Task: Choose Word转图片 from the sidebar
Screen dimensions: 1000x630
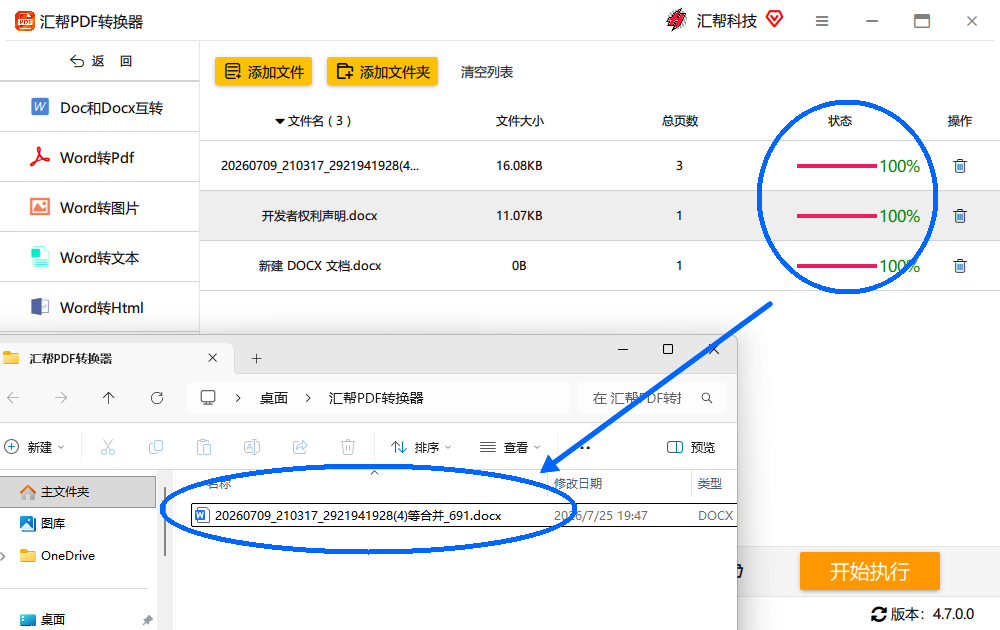Action: tap(99, 207)
